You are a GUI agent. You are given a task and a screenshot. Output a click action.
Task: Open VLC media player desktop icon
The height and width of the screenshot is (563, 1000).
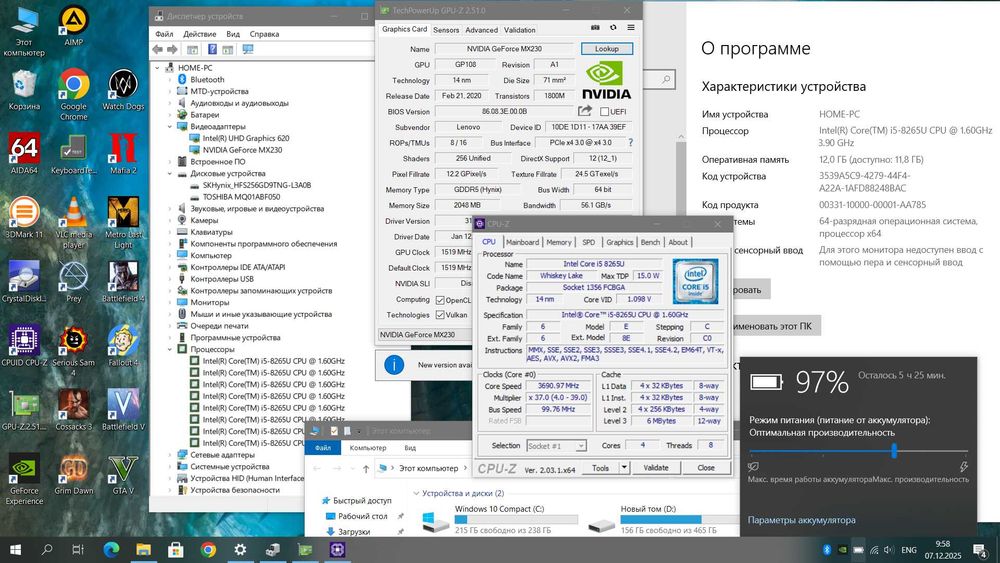click(x=73, y=223)
